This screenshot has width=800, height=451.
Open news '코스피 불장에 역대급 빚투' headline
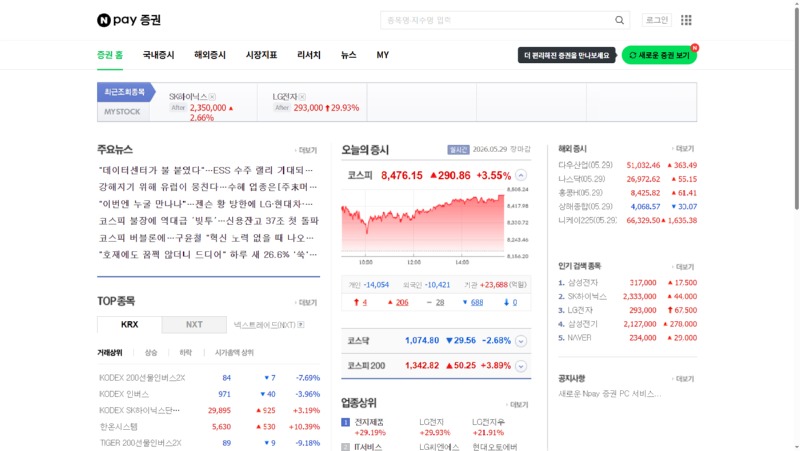[209, 220]
